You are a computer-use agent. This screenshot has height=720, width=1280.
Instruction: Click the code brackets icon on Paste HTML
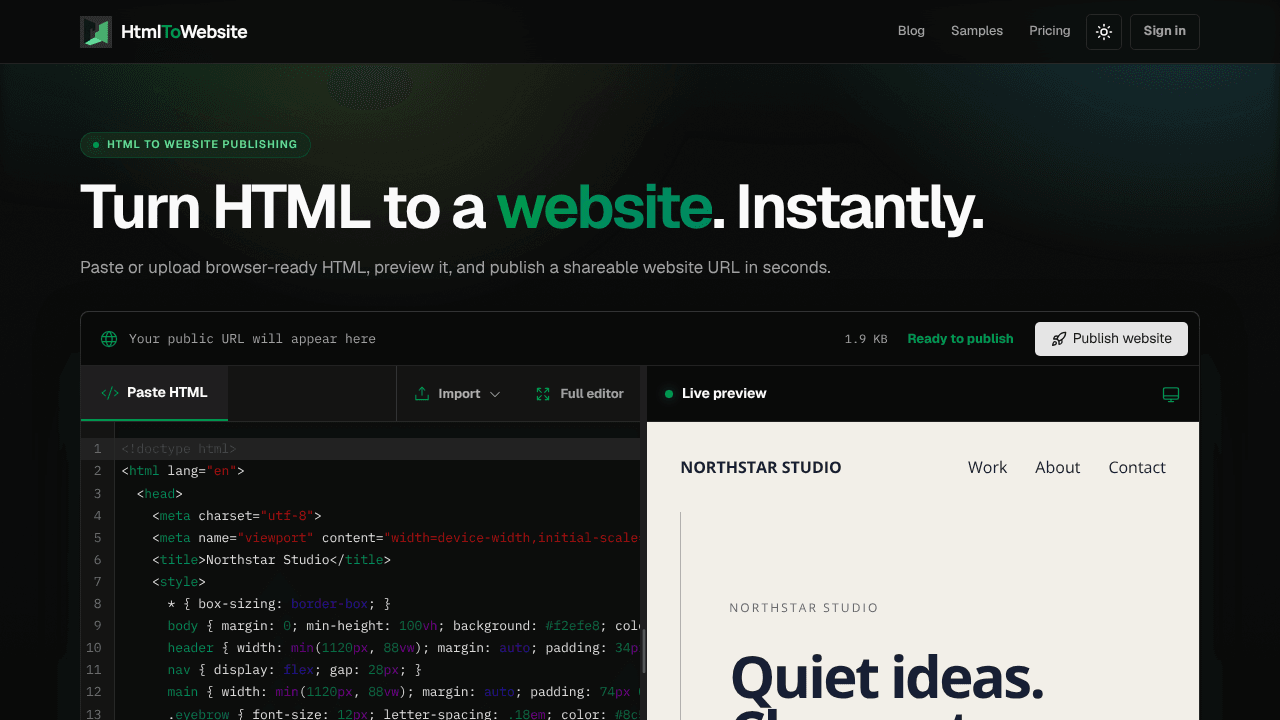110,393
